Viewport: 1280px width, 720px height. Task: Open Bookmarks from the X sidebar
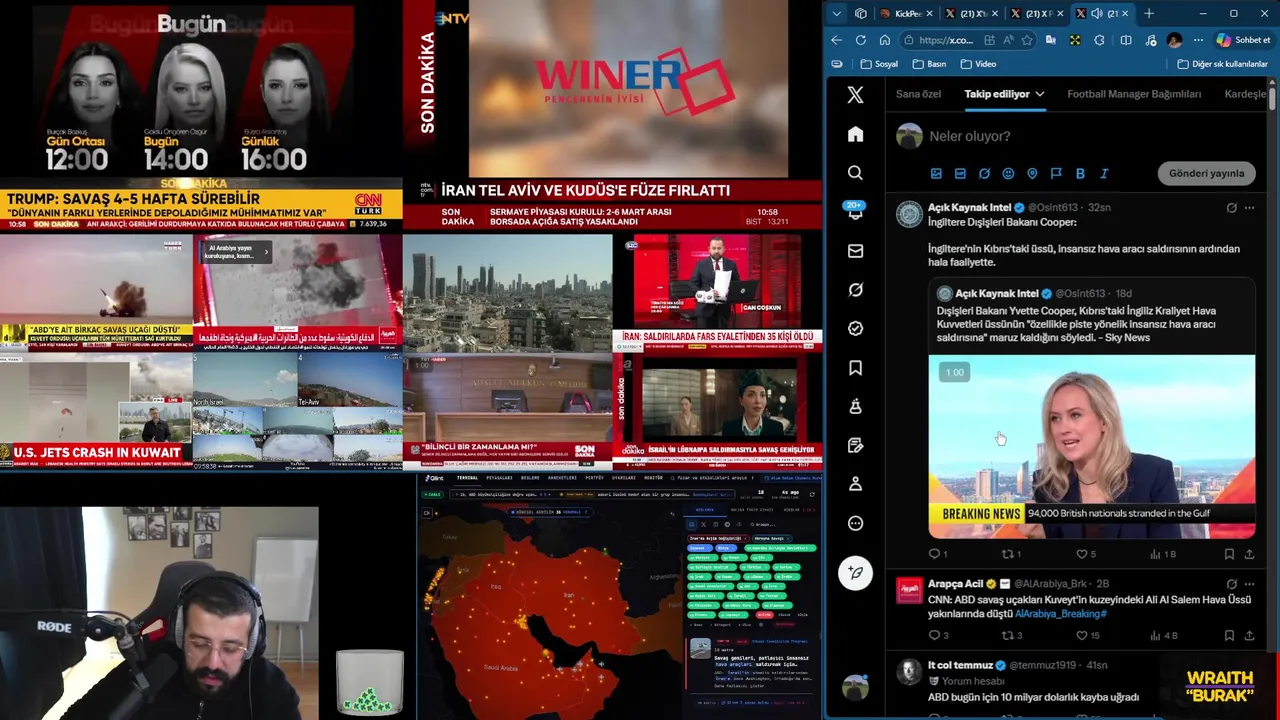855,368
